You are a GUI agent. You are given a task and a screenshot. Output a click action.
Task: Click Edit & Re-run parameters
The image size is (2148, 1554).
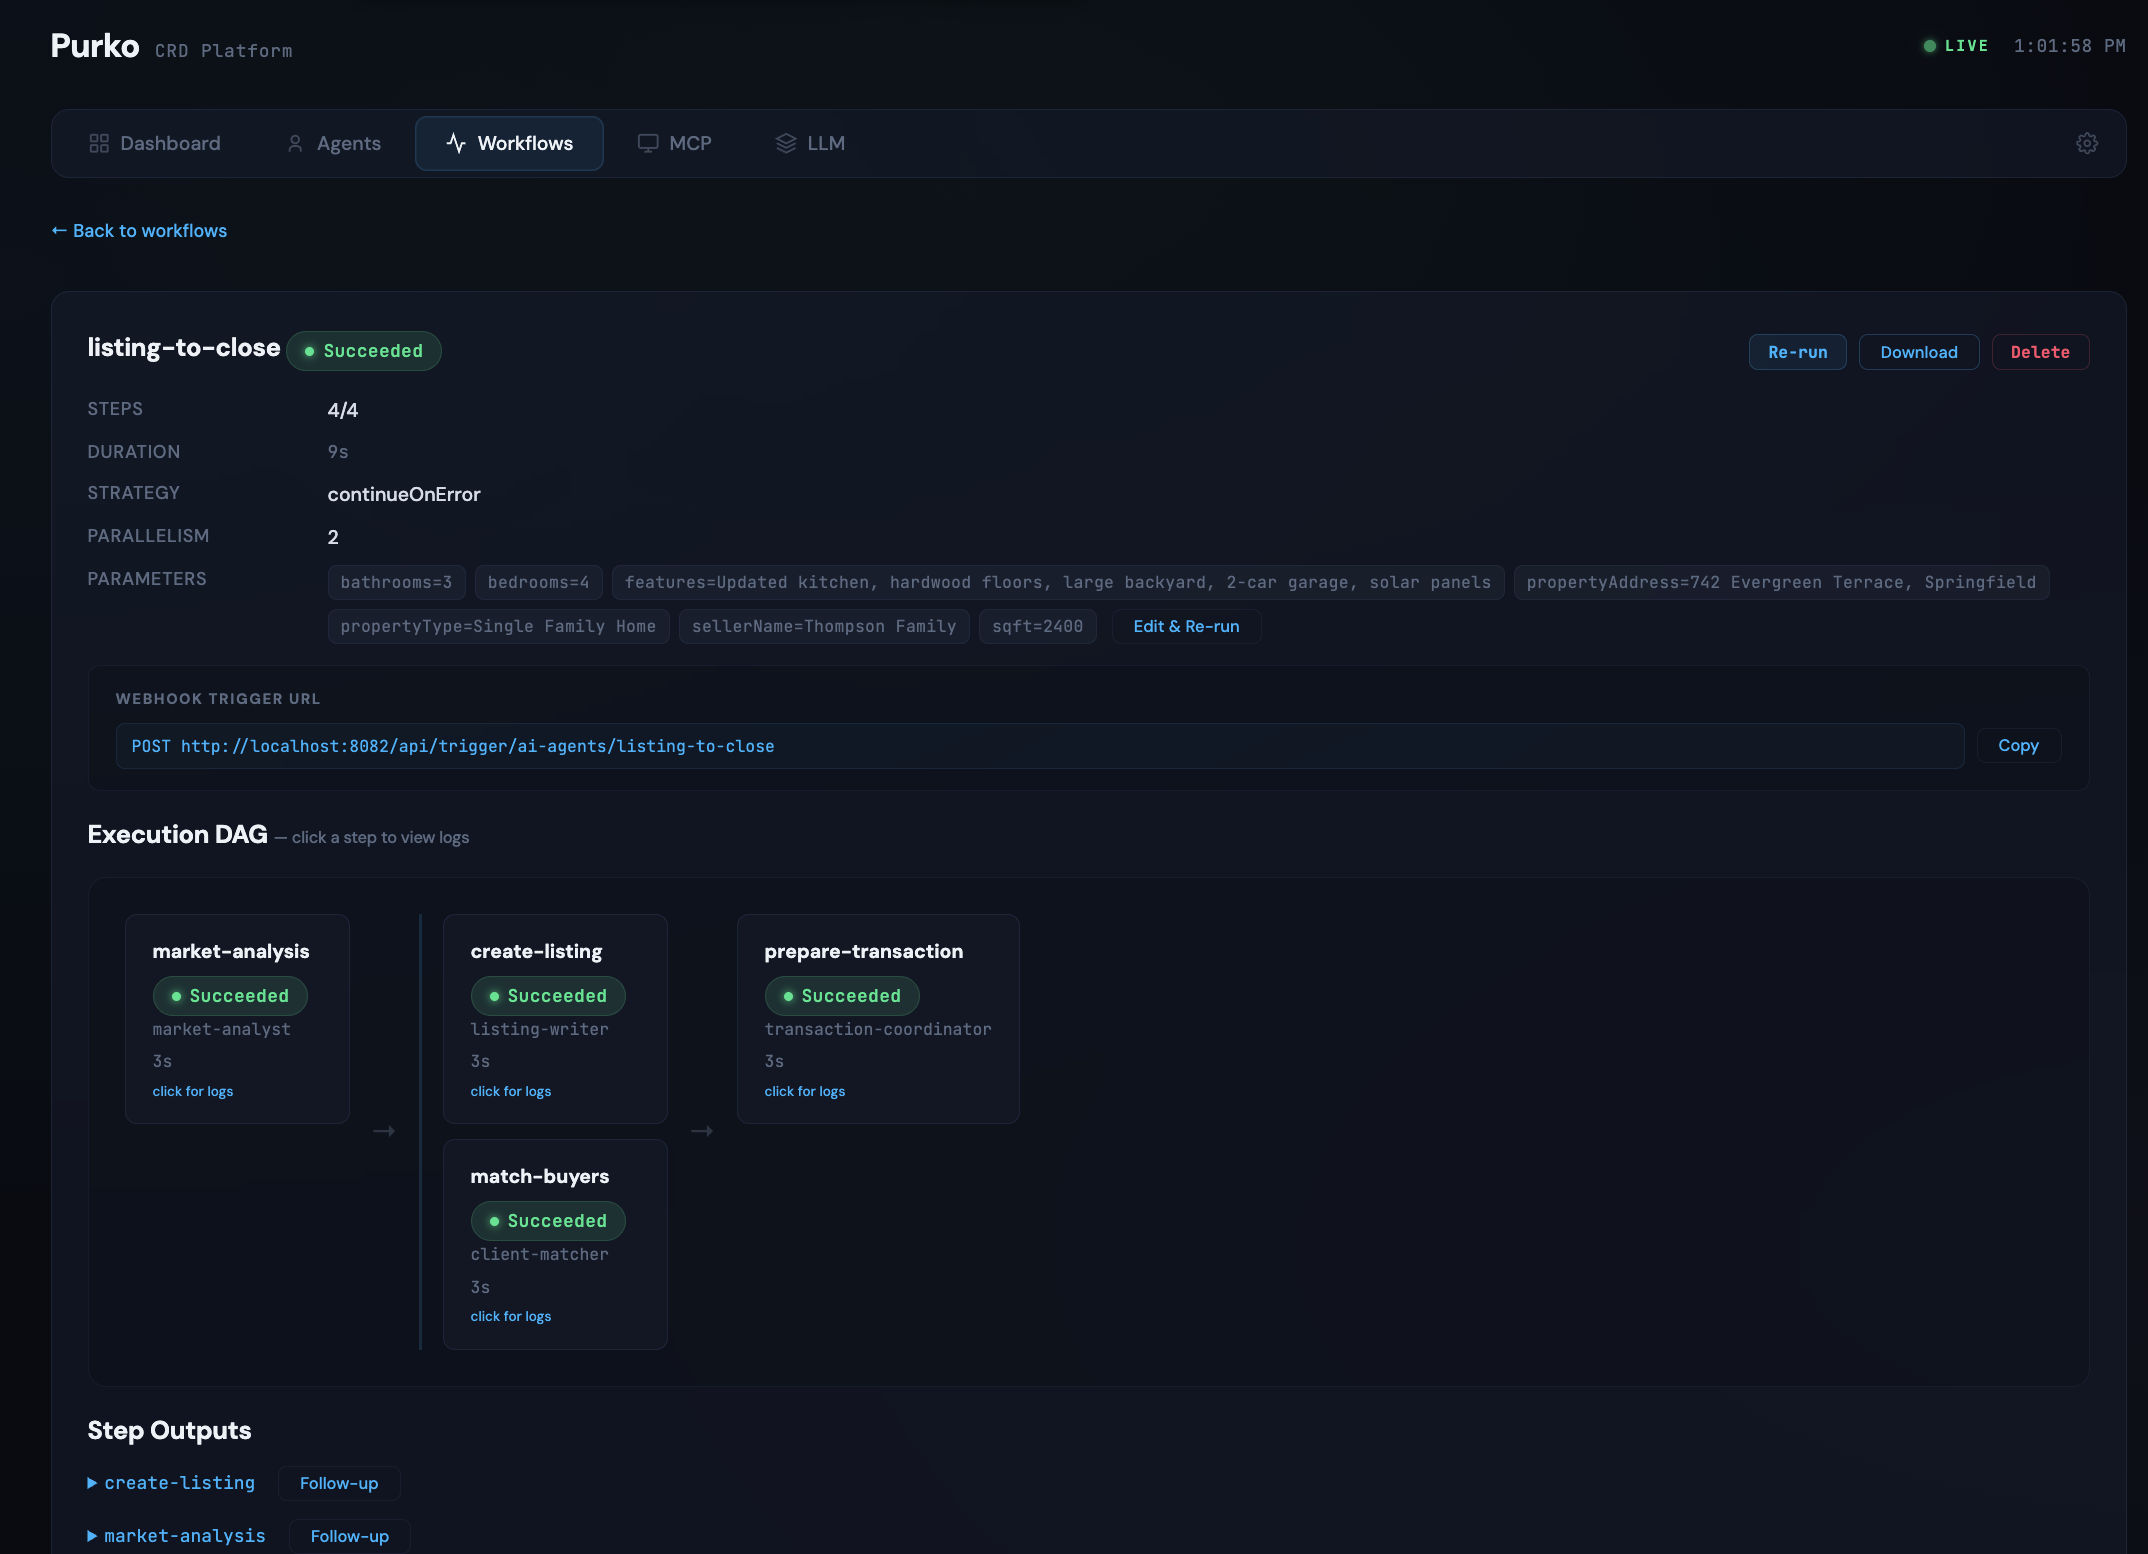(1186, 627)
